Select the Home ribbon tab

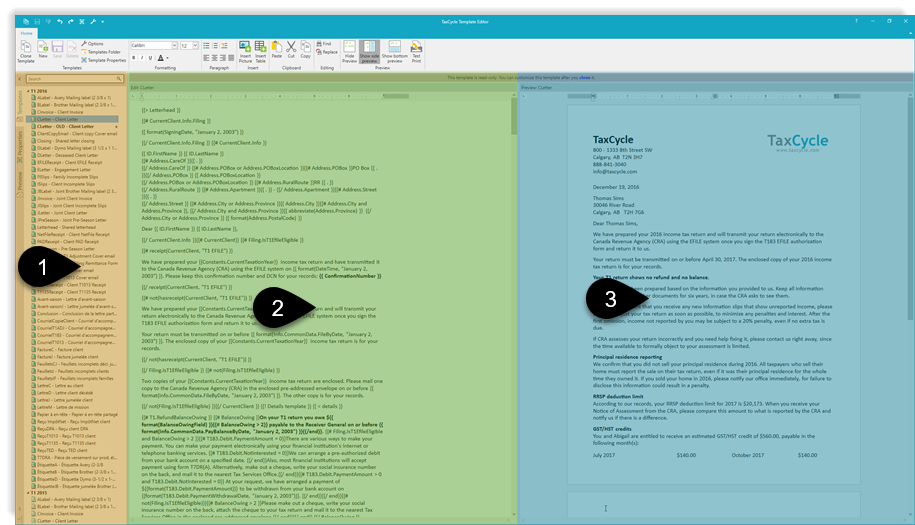pyautogui.click(x=27, y=33)
